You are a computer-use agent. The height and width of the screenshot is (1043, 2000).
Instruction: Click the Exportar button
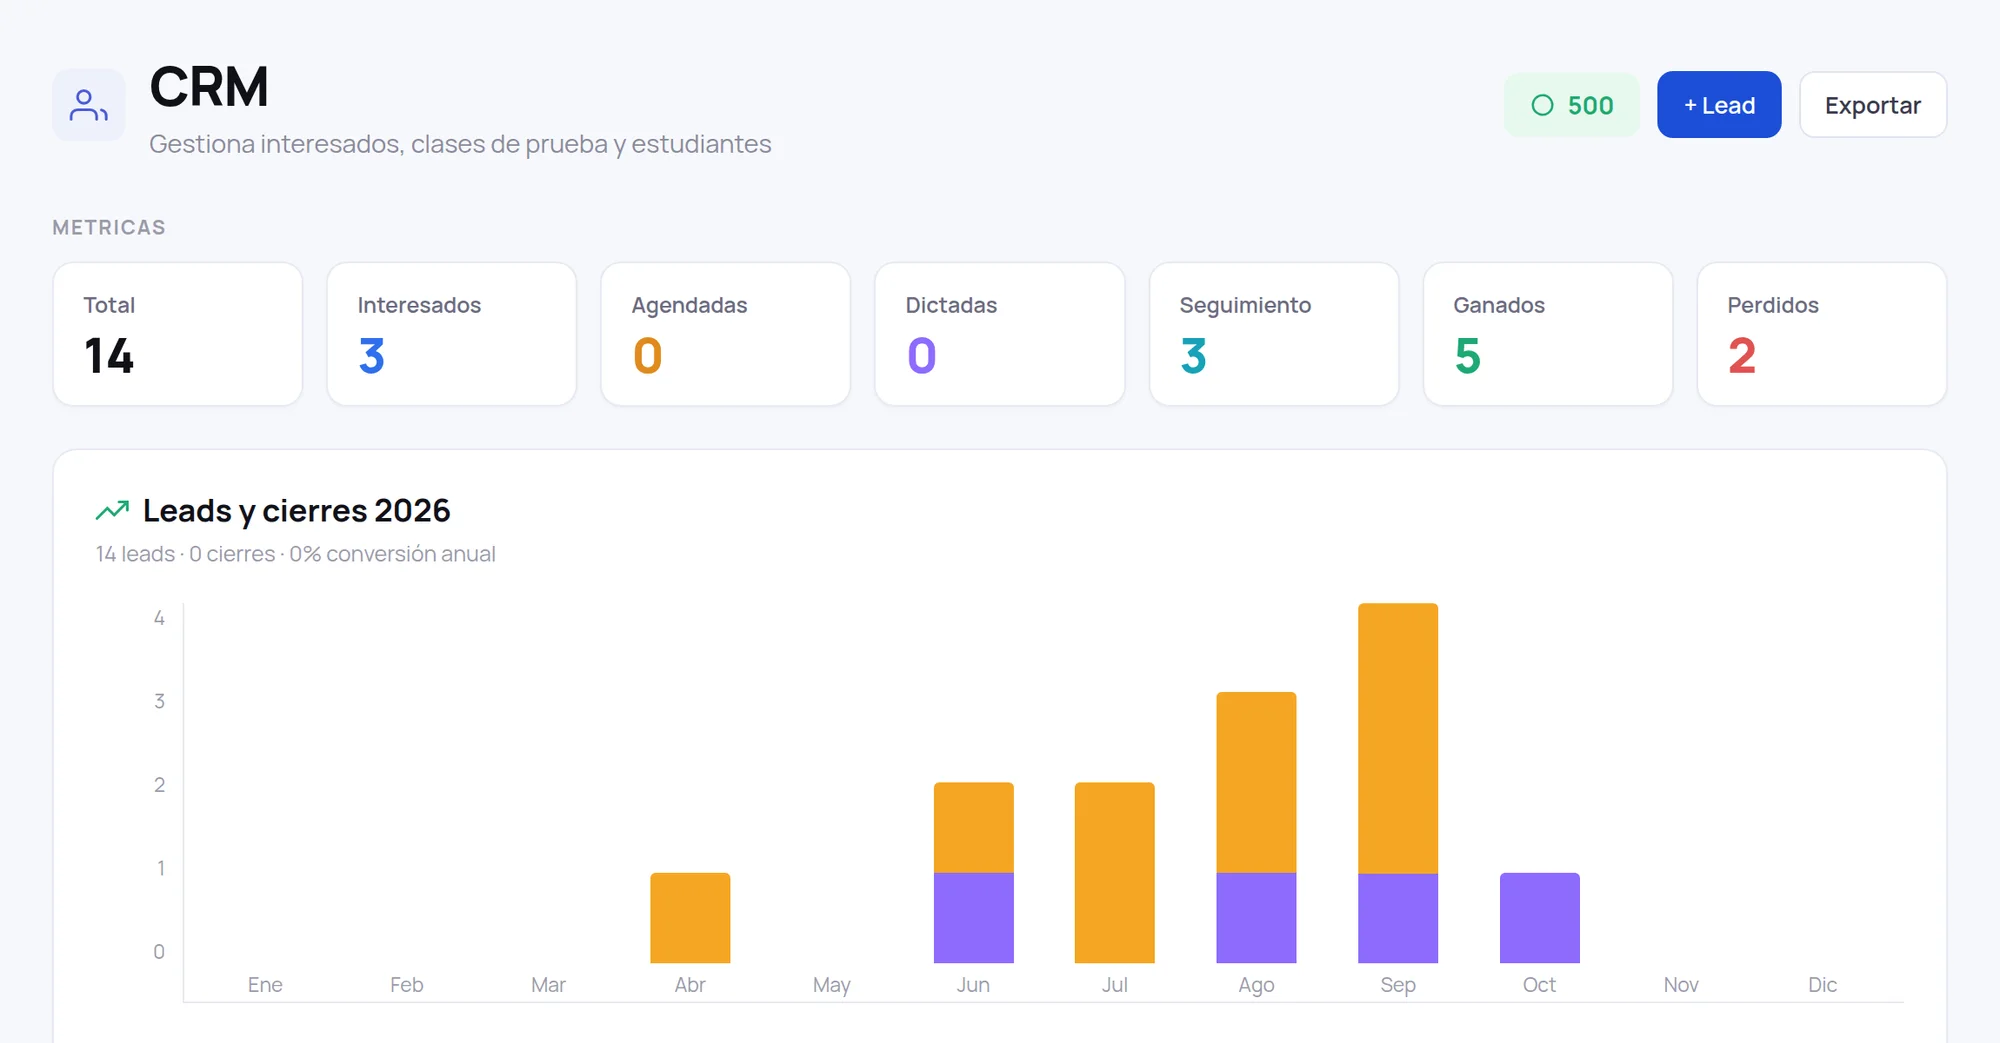coord(1872,105)
